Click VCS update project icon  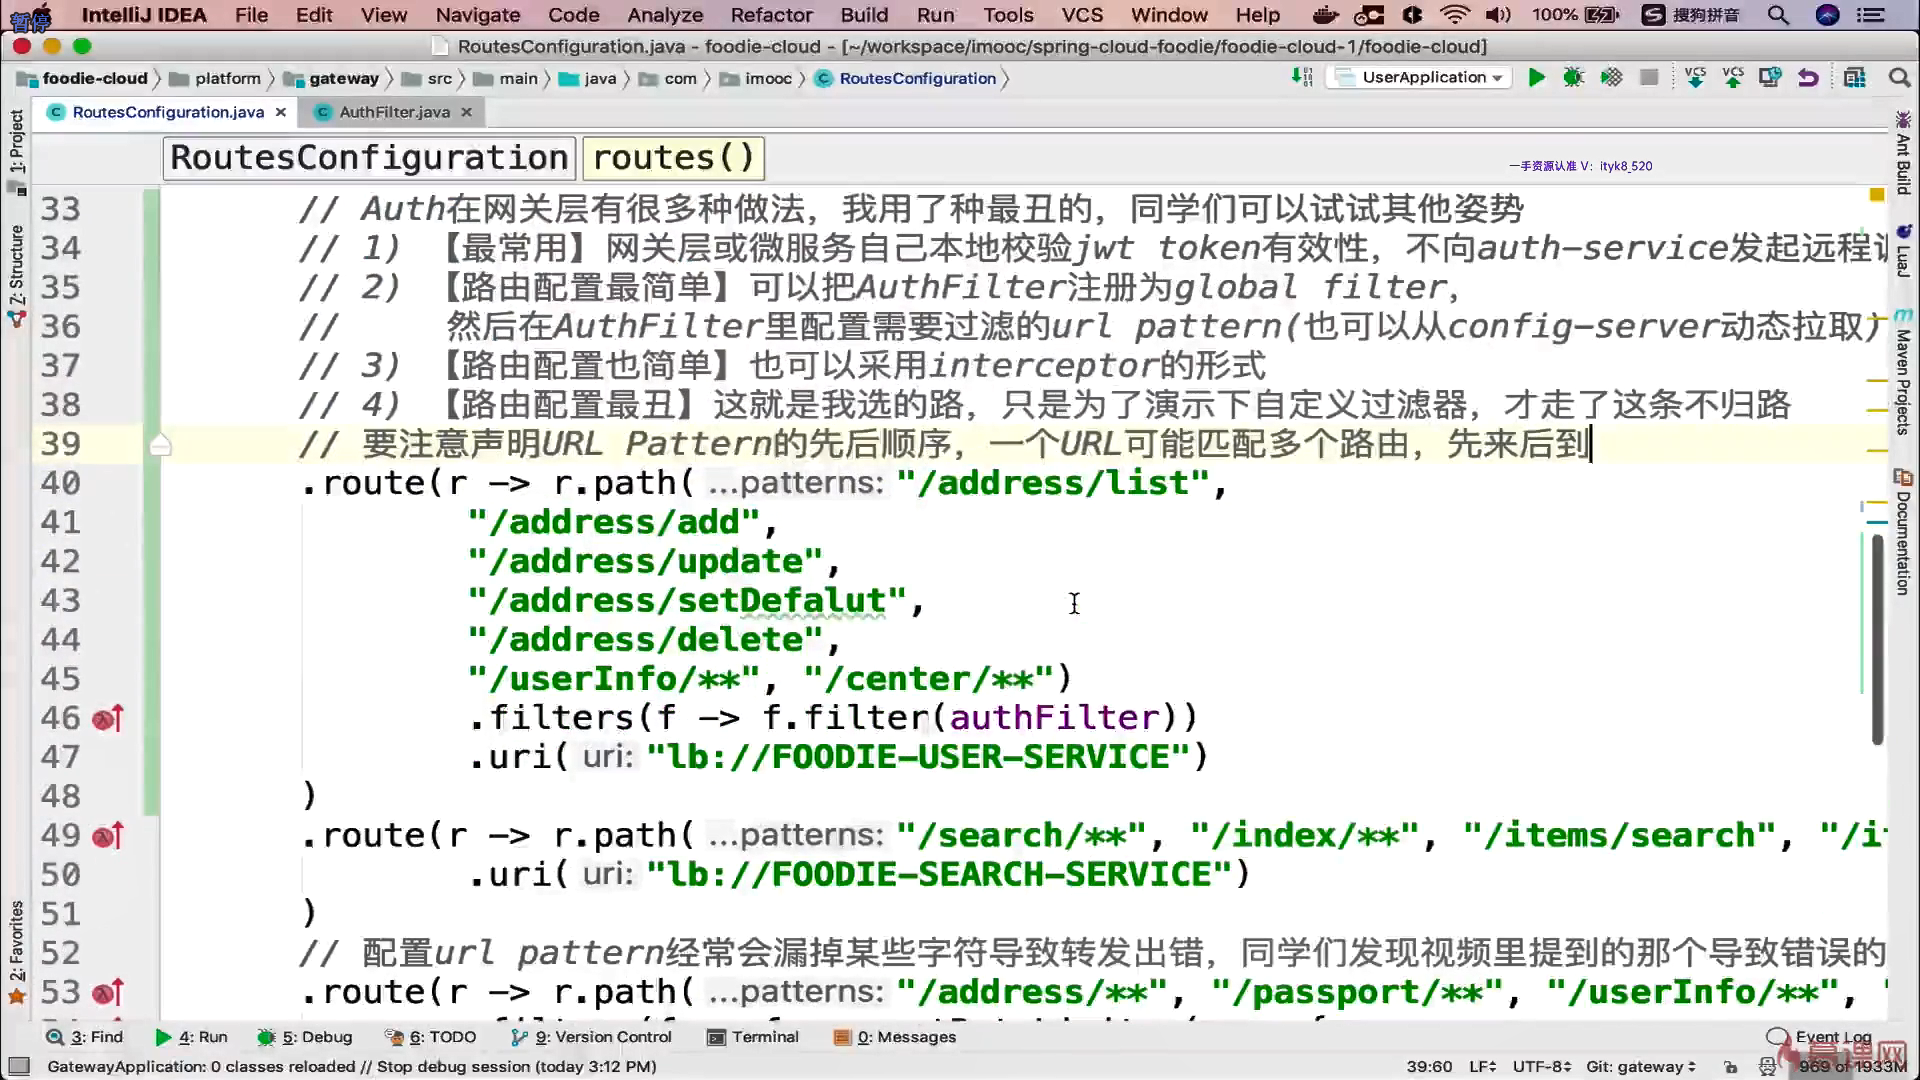click(x=1695, y=78)
